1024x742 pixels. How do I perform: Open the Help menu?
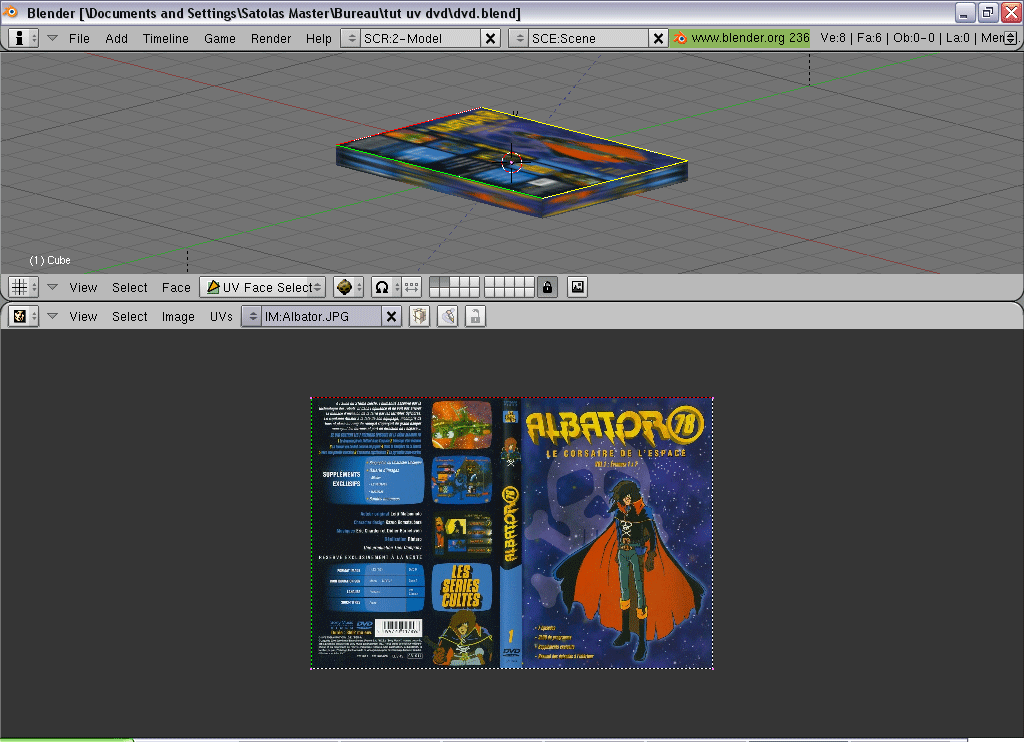tap(319, 39)
